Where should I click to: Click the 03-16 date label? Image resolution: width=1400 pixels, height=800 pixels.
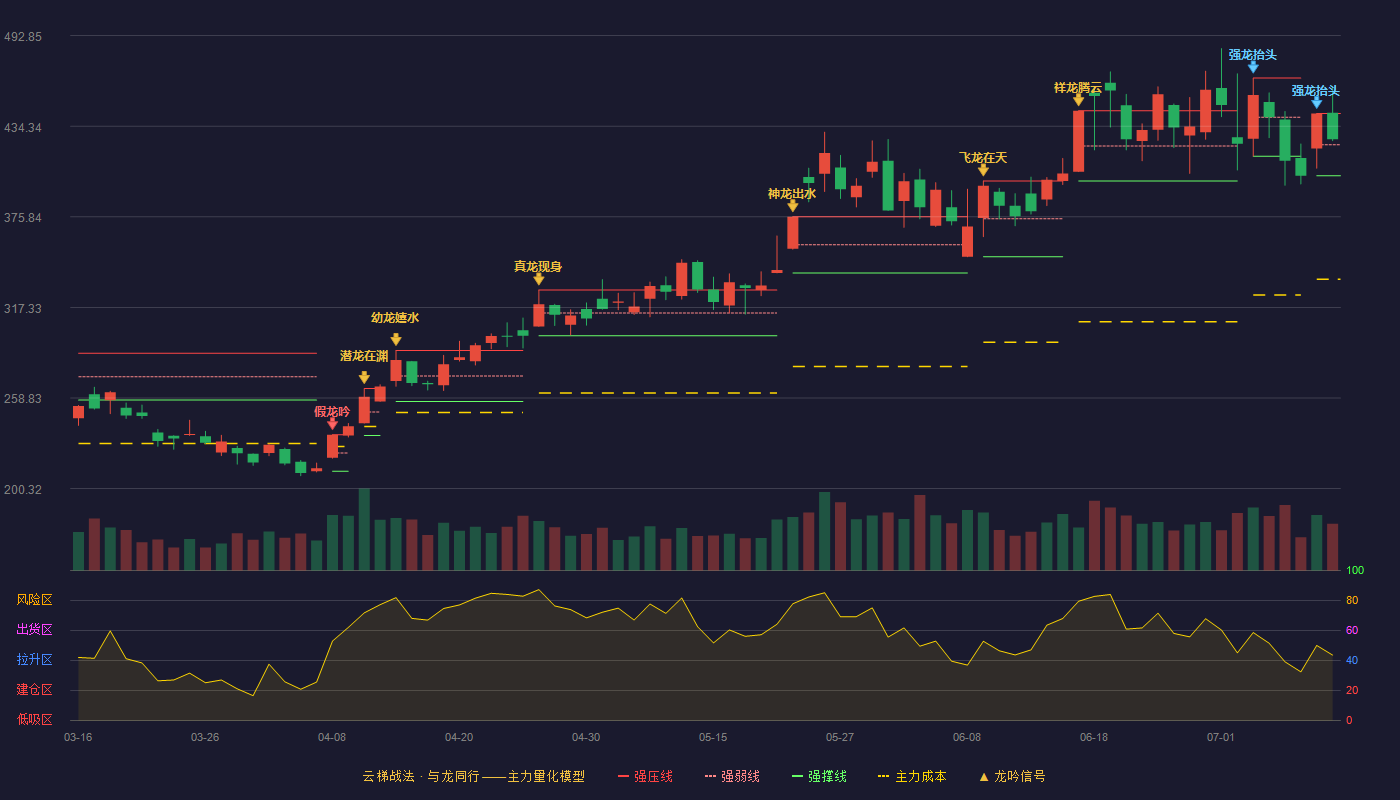point(78,737)
